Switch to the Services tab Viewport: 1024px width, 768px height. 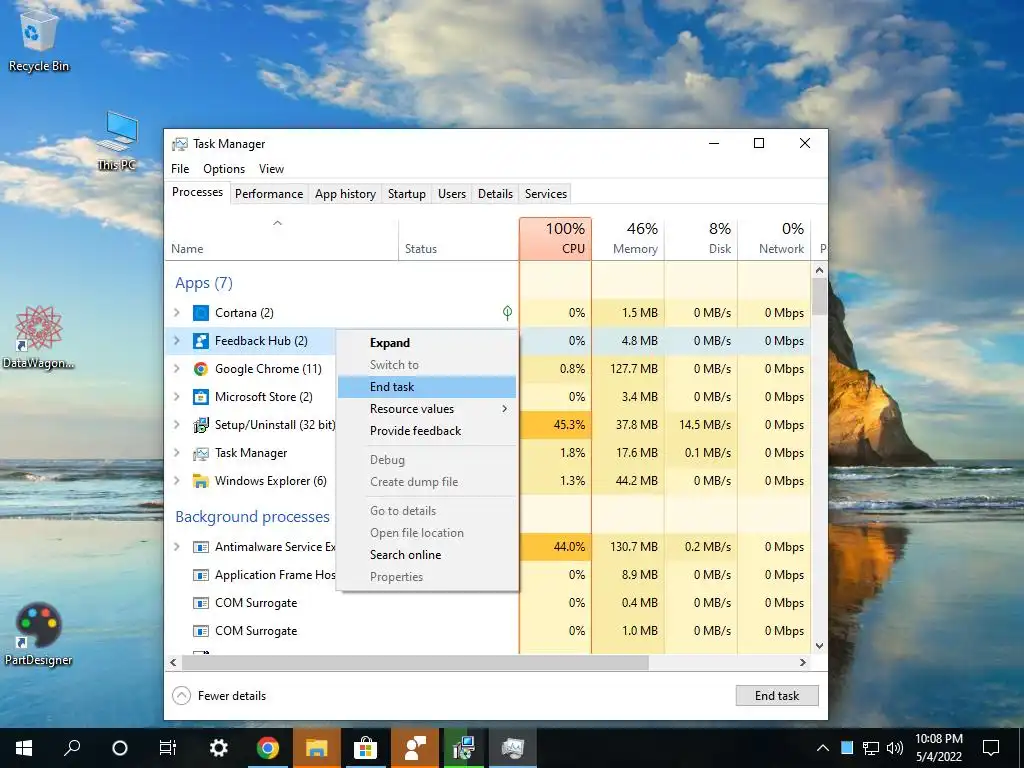click(546, 194)
